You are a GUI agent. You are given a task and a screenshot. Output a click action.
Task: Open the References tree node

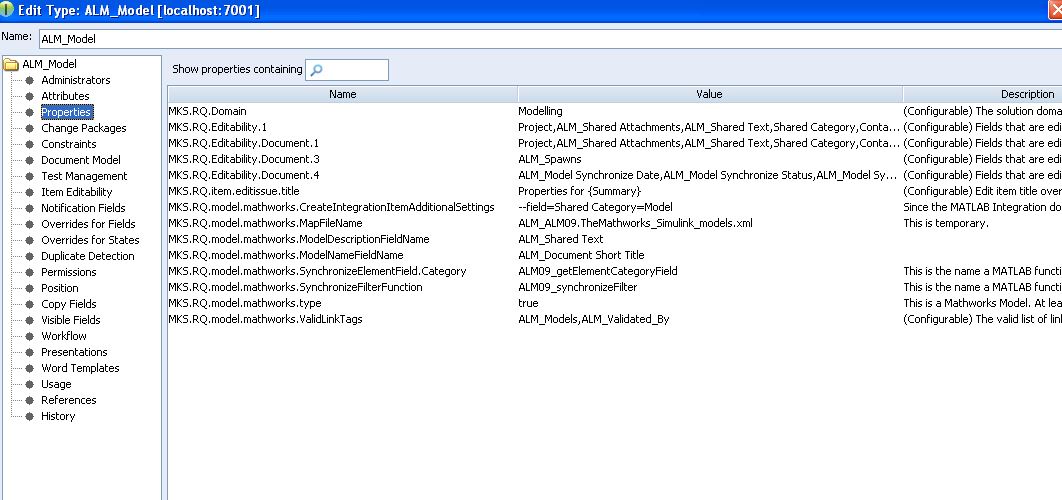click(x=68, y=400)
